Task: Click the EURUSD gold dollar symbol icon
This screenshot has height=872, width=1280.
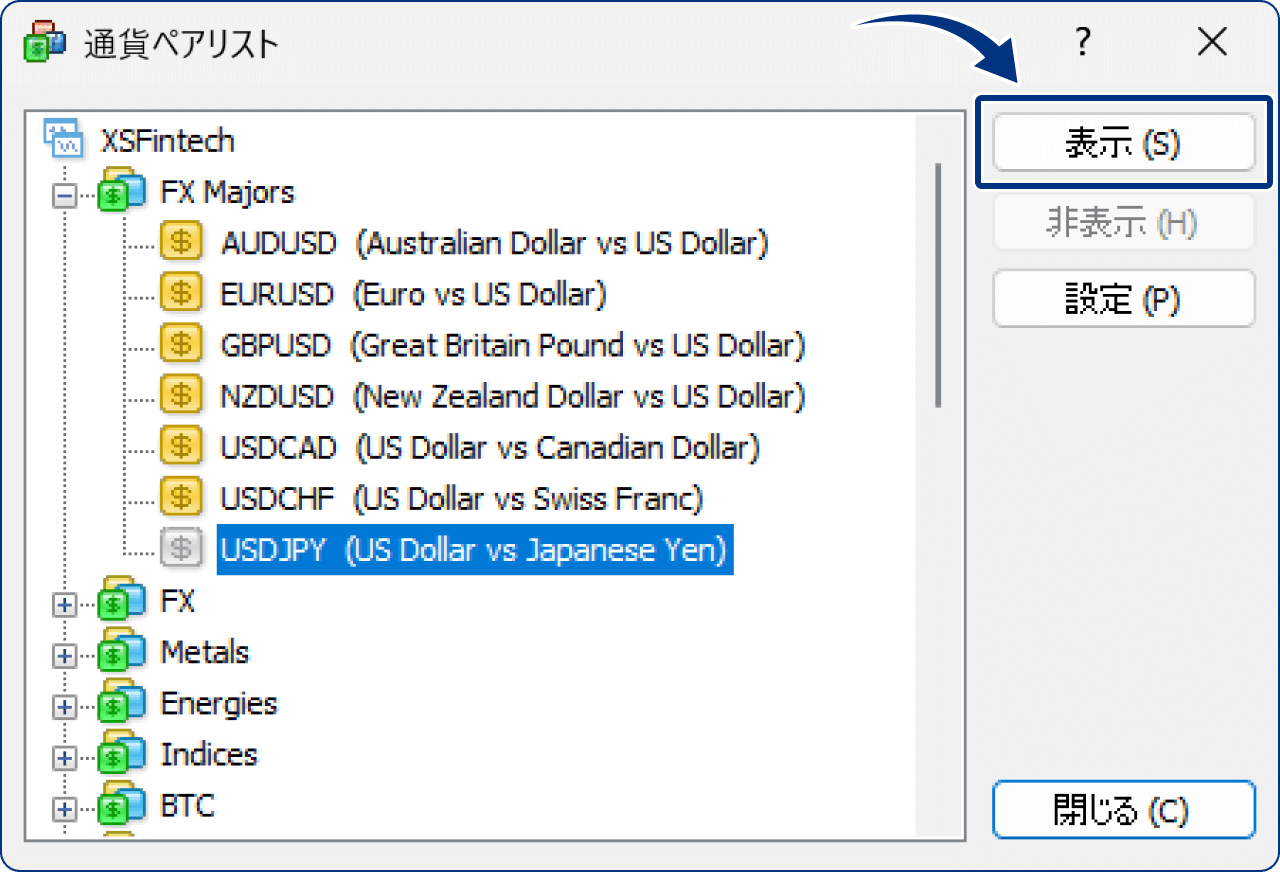Action: (x=181, y=293)
